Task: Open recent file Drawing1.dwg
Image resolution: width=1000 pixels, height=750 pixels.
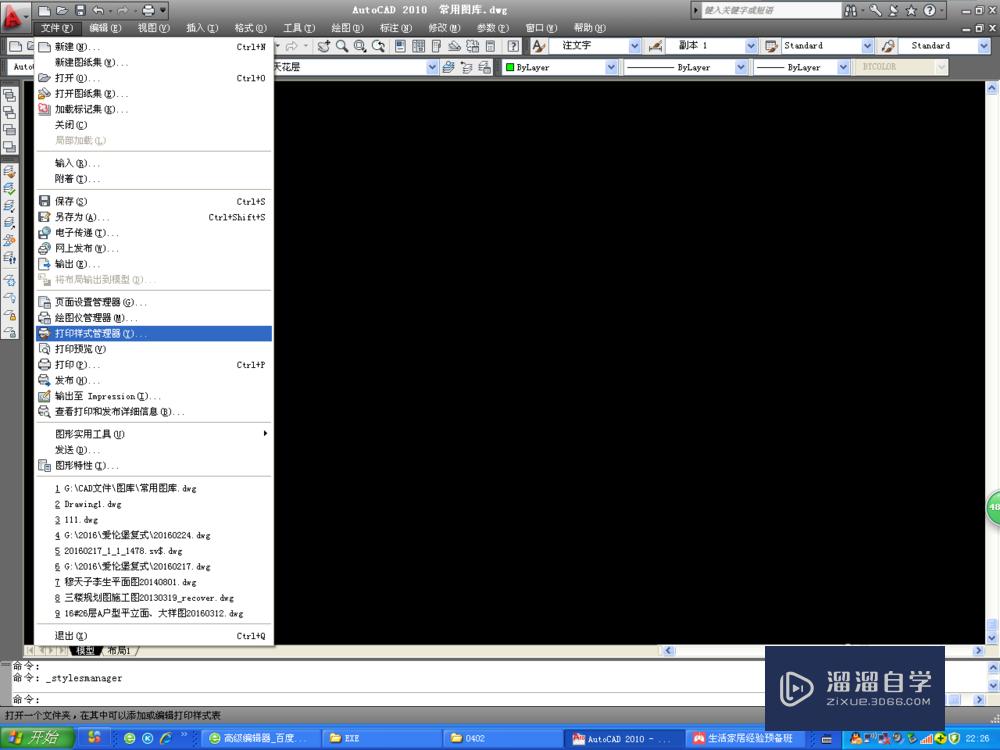Action: [x=154, y=504]
